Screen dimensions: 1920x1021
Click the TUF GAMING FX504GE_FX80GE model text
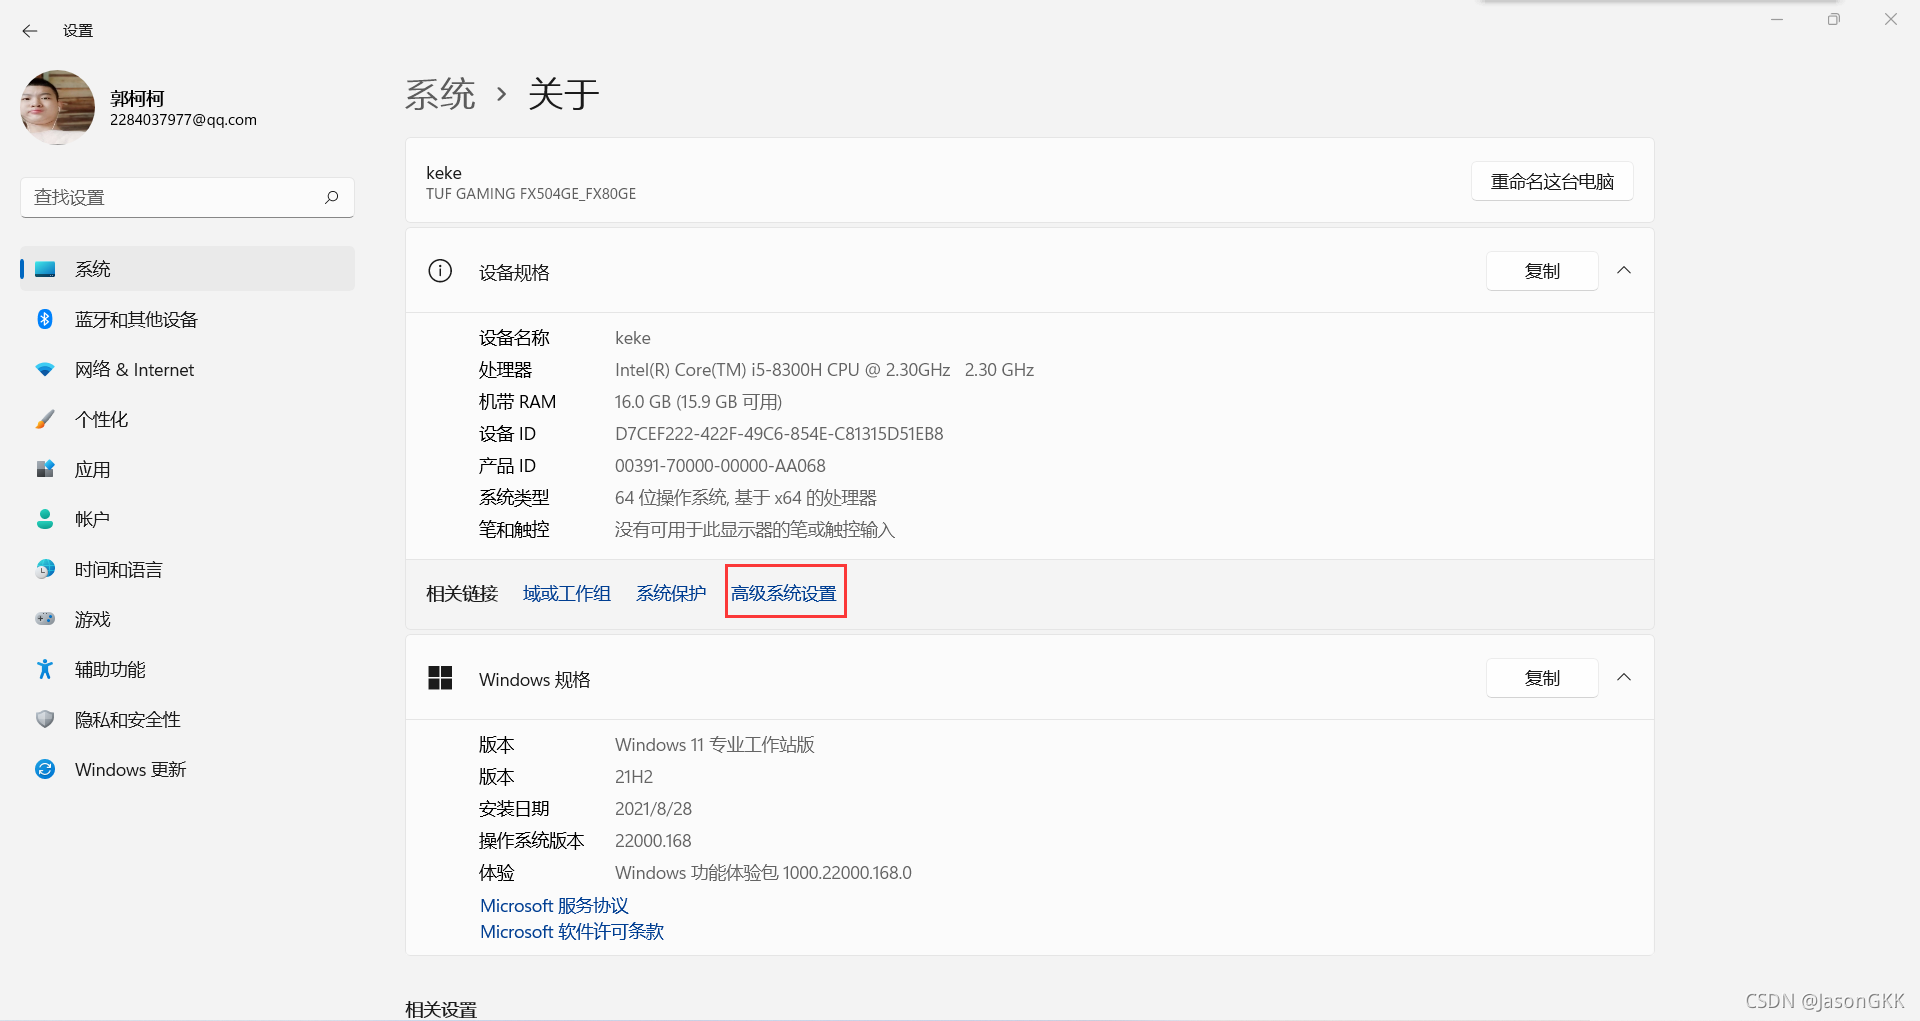pyautogui.click(x=531, y=194)
